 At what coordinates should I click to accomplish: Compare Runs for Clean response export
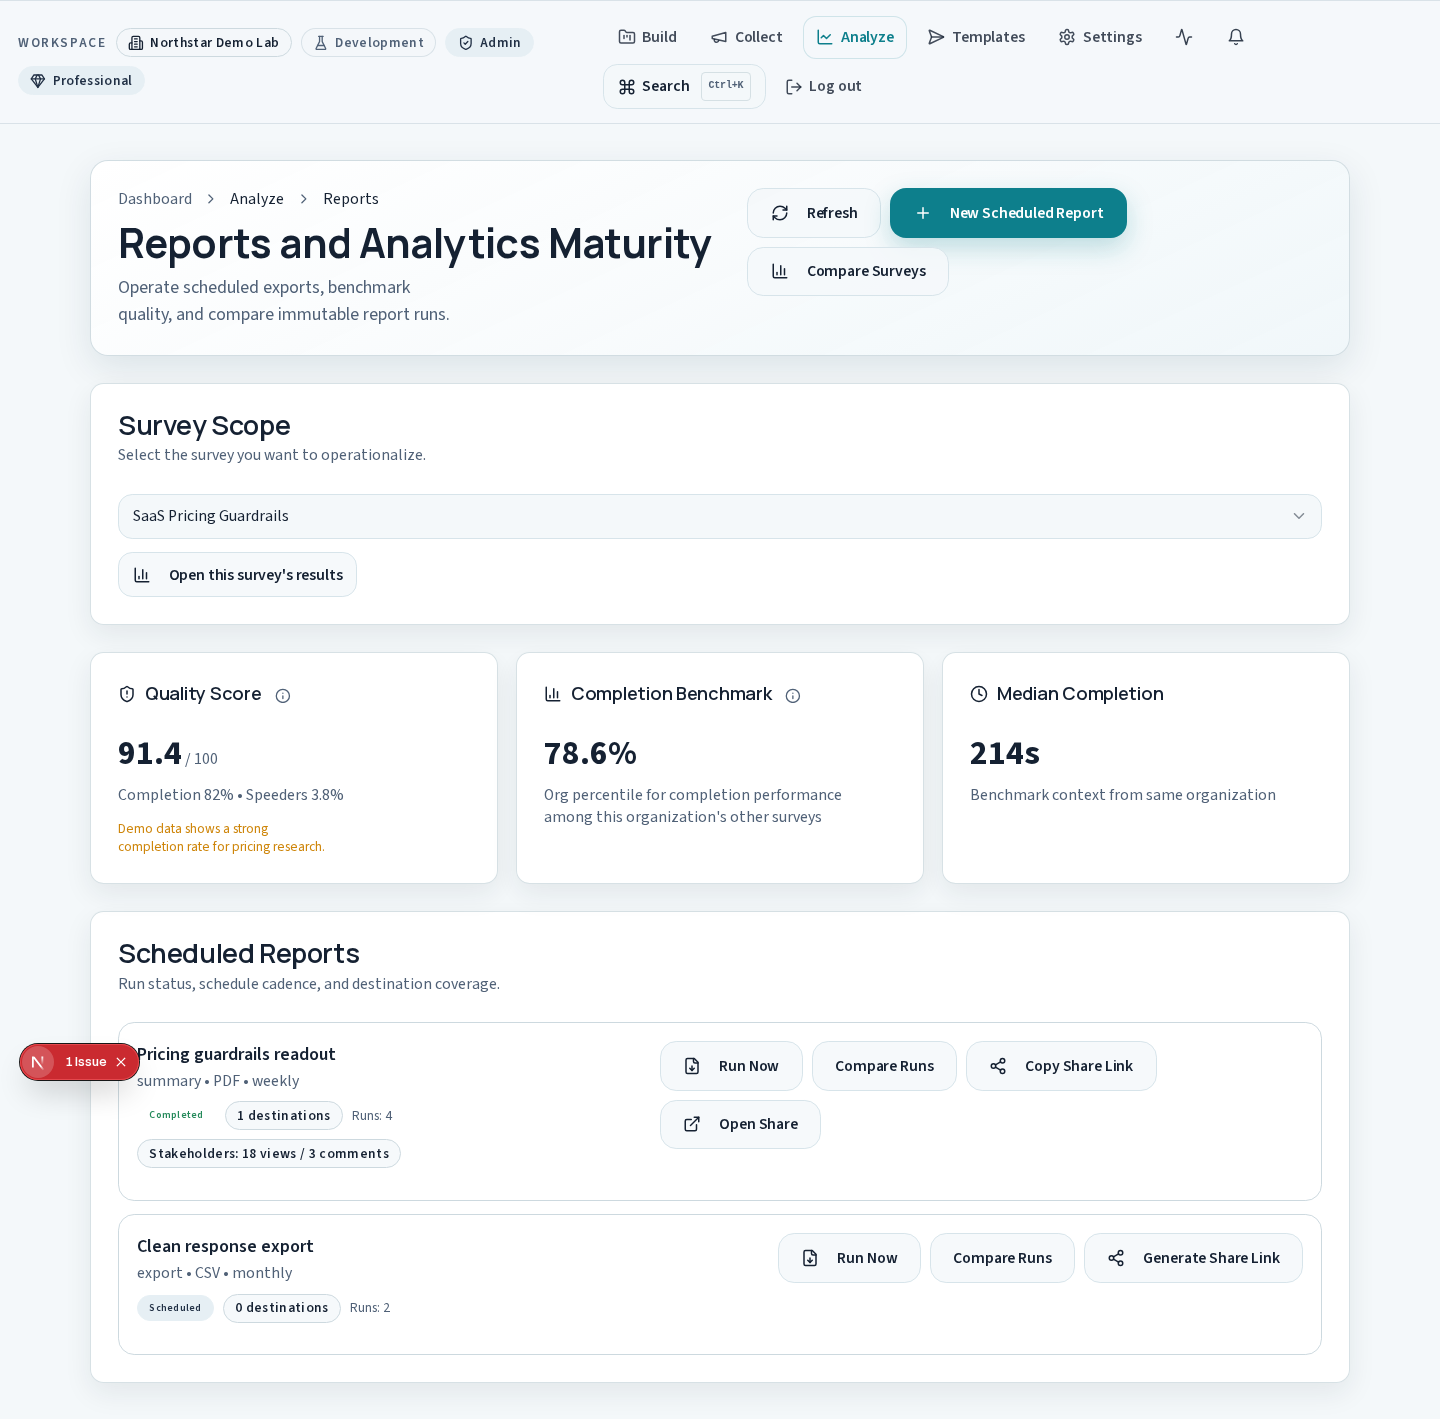click(1002, 1258)
